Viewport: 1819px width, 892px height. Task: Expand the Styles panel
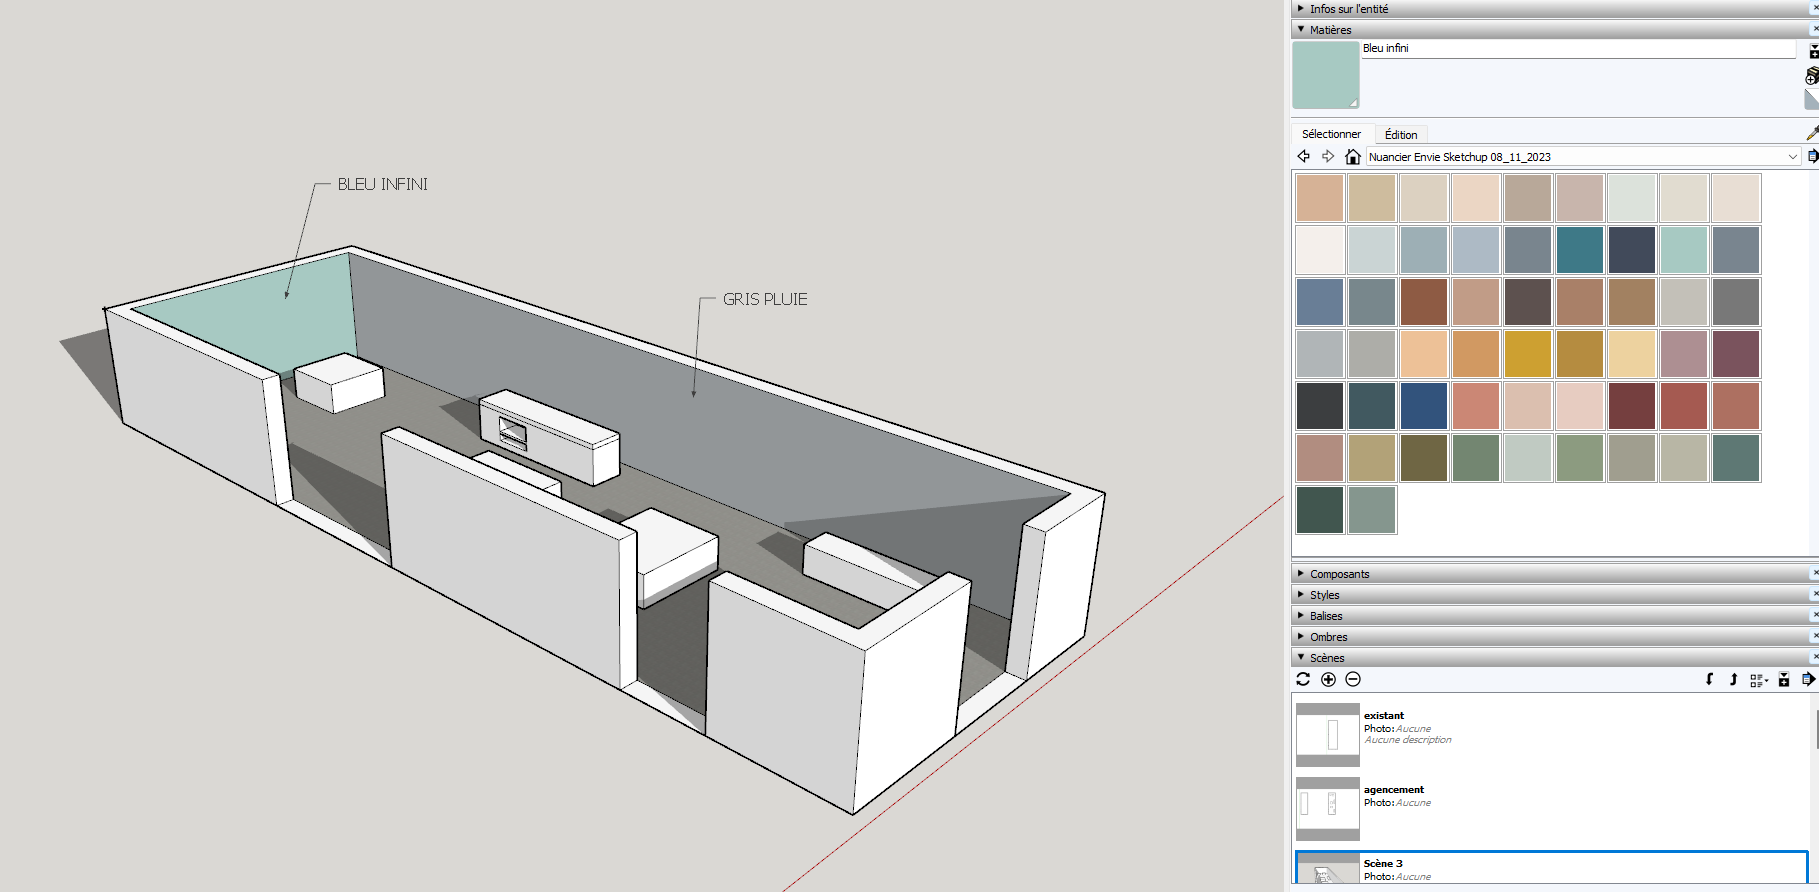pyautogui.click(x=1324, y=595)
